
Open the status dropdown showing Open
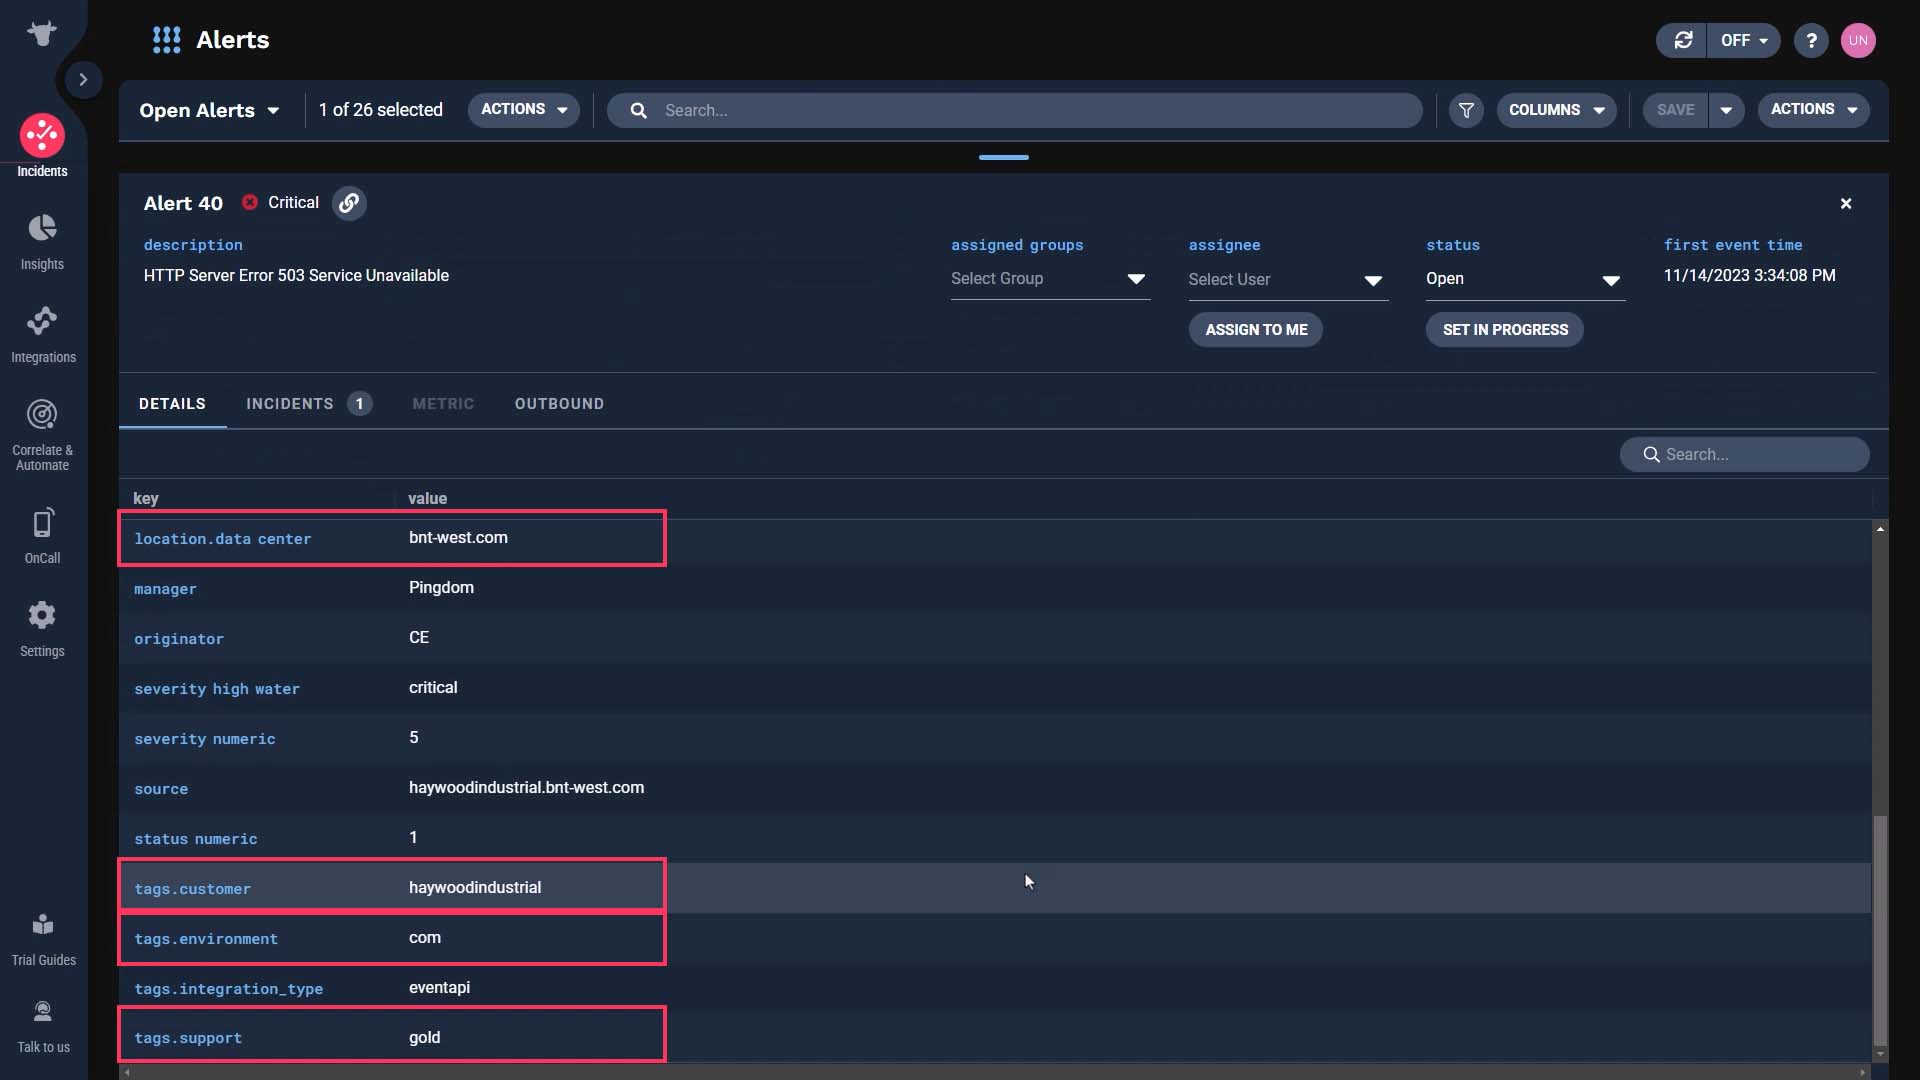click(x=1525, y=279)
